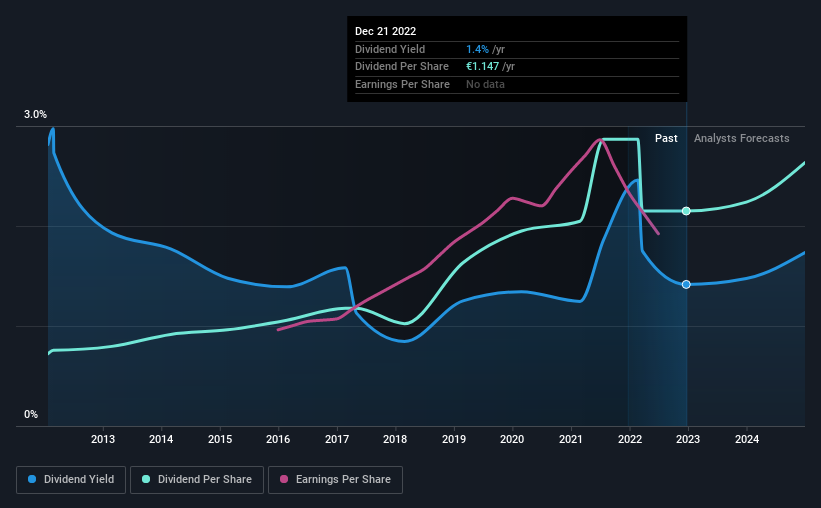Viewport: 821px width, 508px height.
Task: Click the 2017 x-axis label
Action: 337,439
